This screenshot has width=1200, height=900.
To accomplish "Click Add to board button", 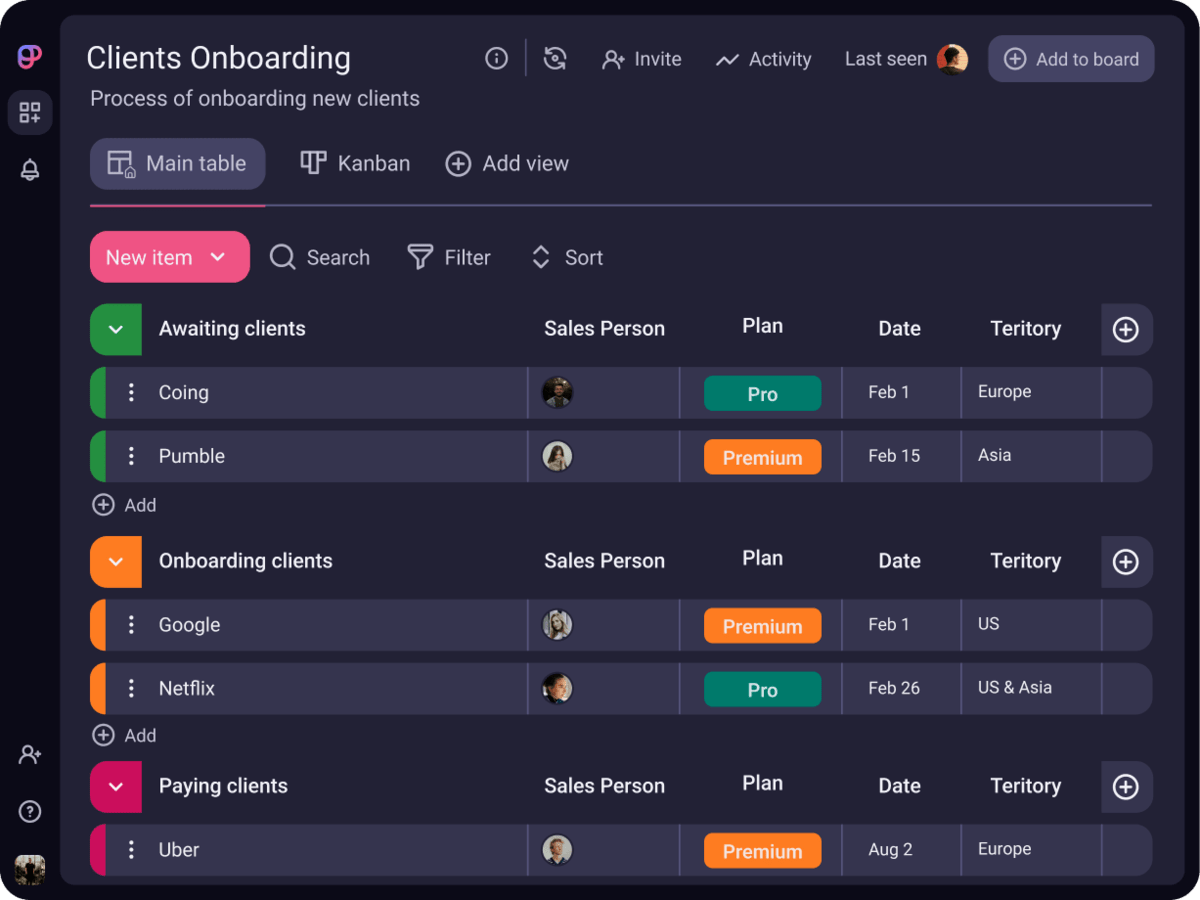I will [x=1071, y=58].
